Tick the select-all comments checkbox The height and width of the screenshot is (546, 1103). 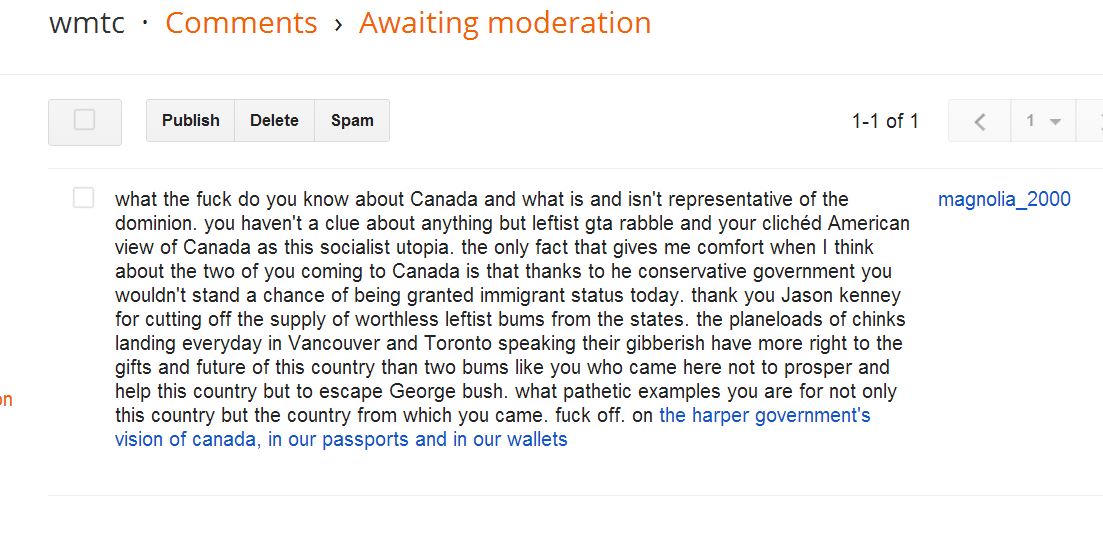coord(84,120)
